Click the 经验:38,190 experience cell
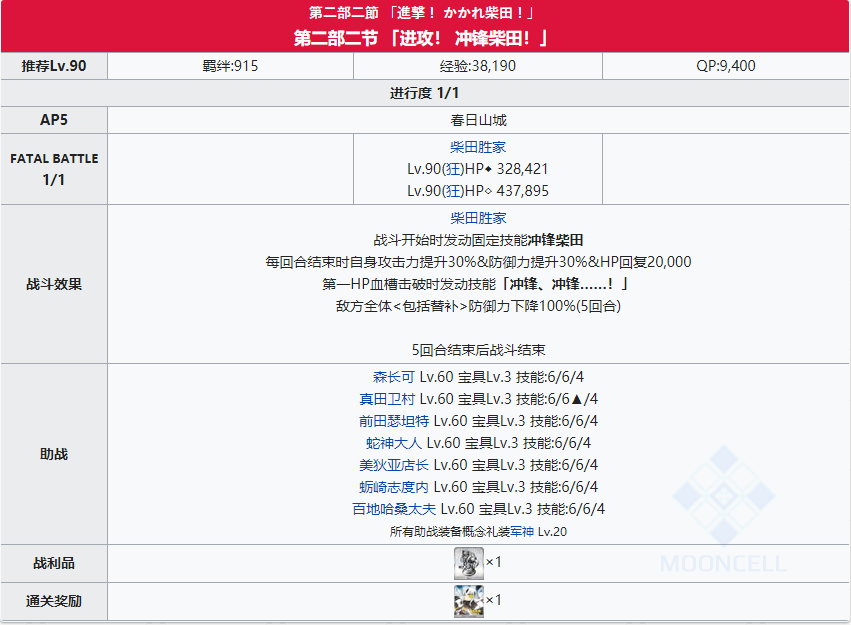 pyautogui.click(x=478, y=66)
